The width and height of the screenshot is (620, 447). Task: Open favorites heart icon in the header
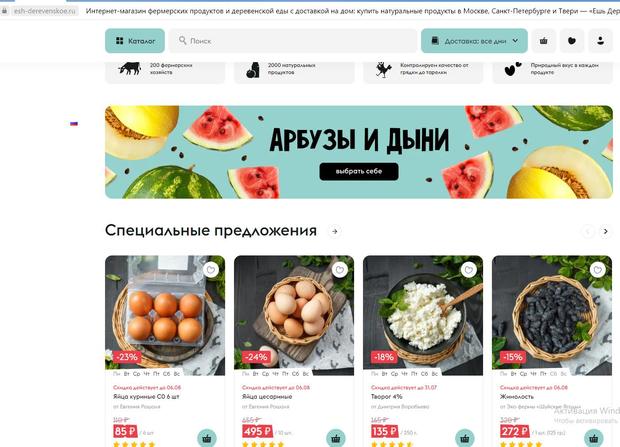[572, 41]
